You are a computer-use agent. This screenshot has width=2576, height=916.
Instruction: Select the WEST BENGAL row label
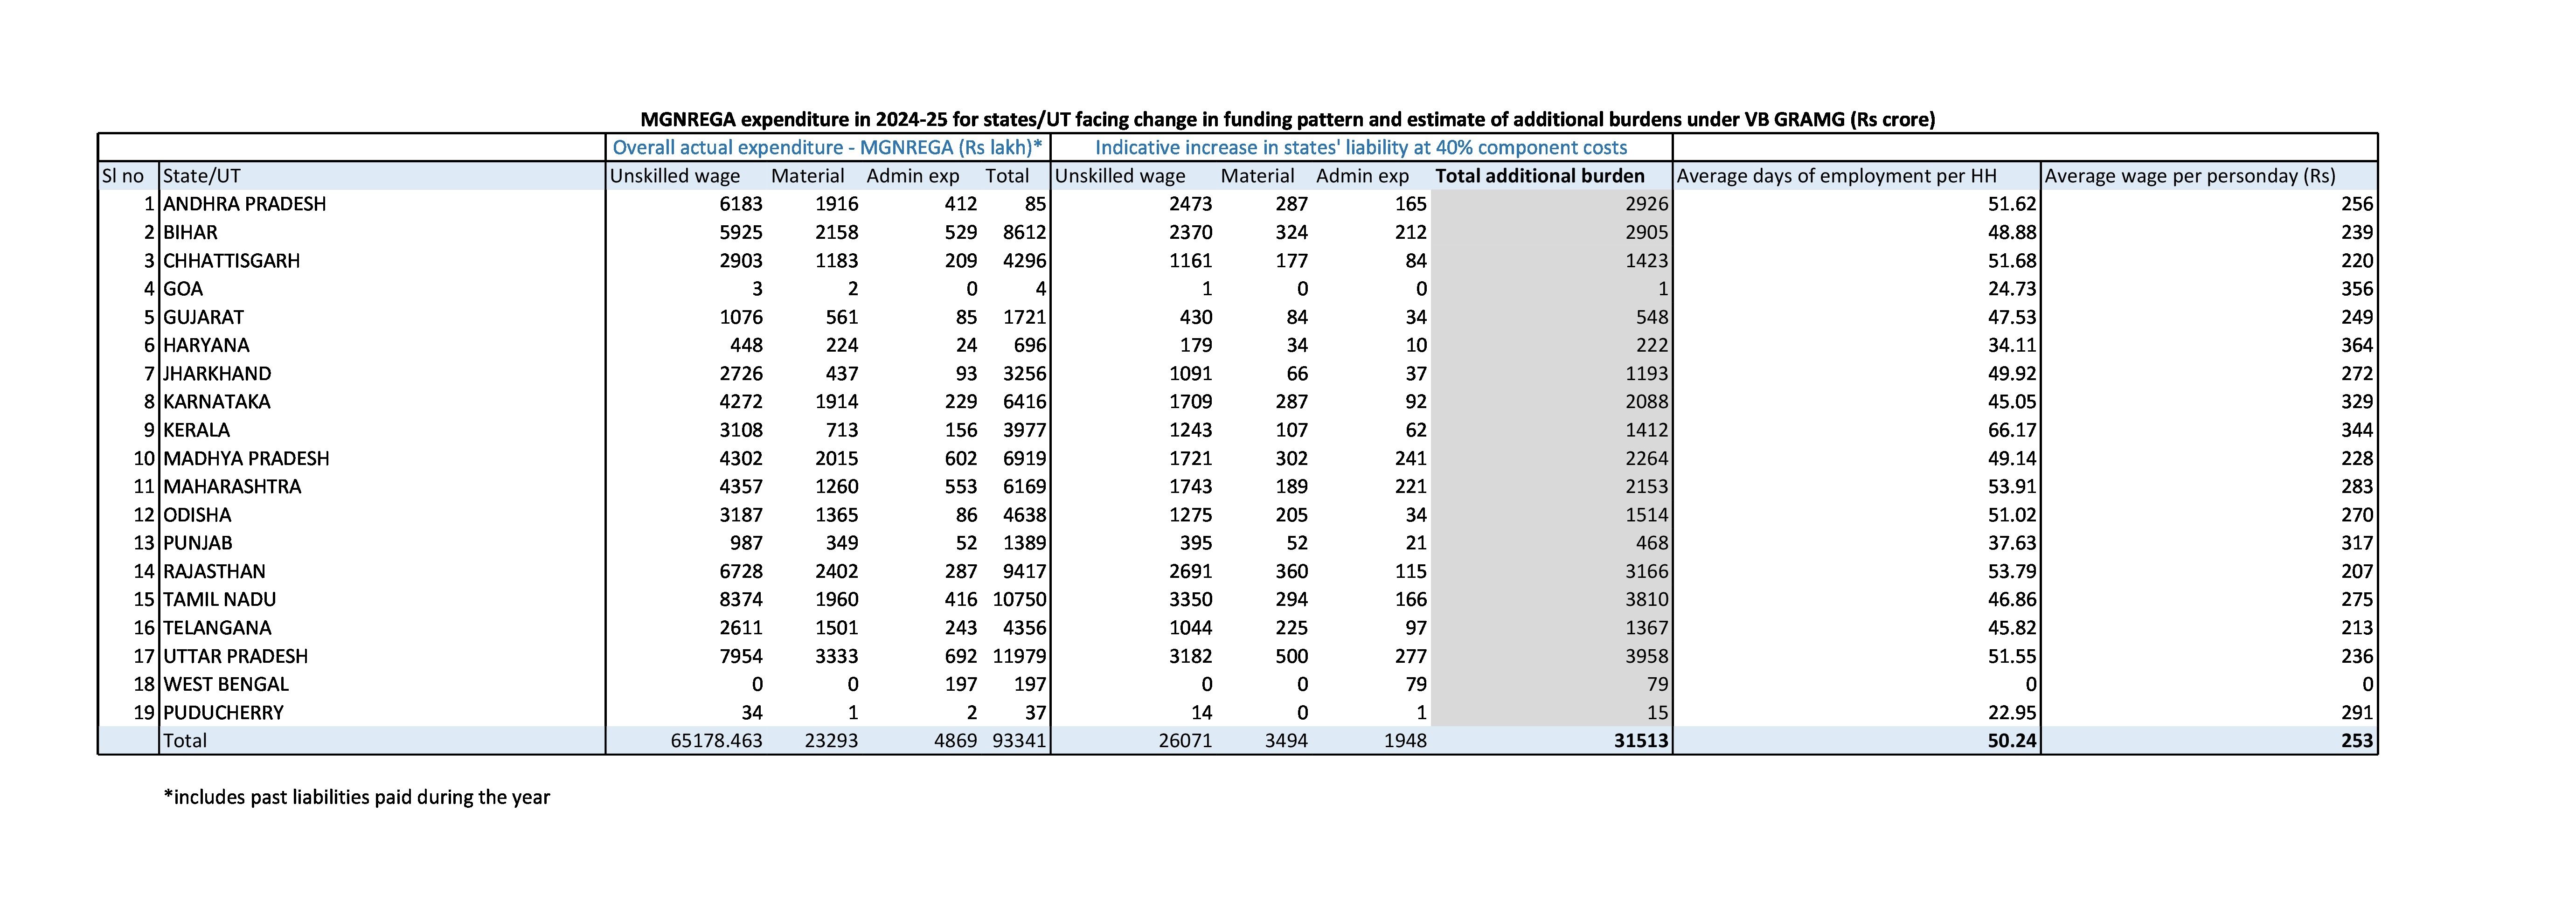click(x=224, y=684)
